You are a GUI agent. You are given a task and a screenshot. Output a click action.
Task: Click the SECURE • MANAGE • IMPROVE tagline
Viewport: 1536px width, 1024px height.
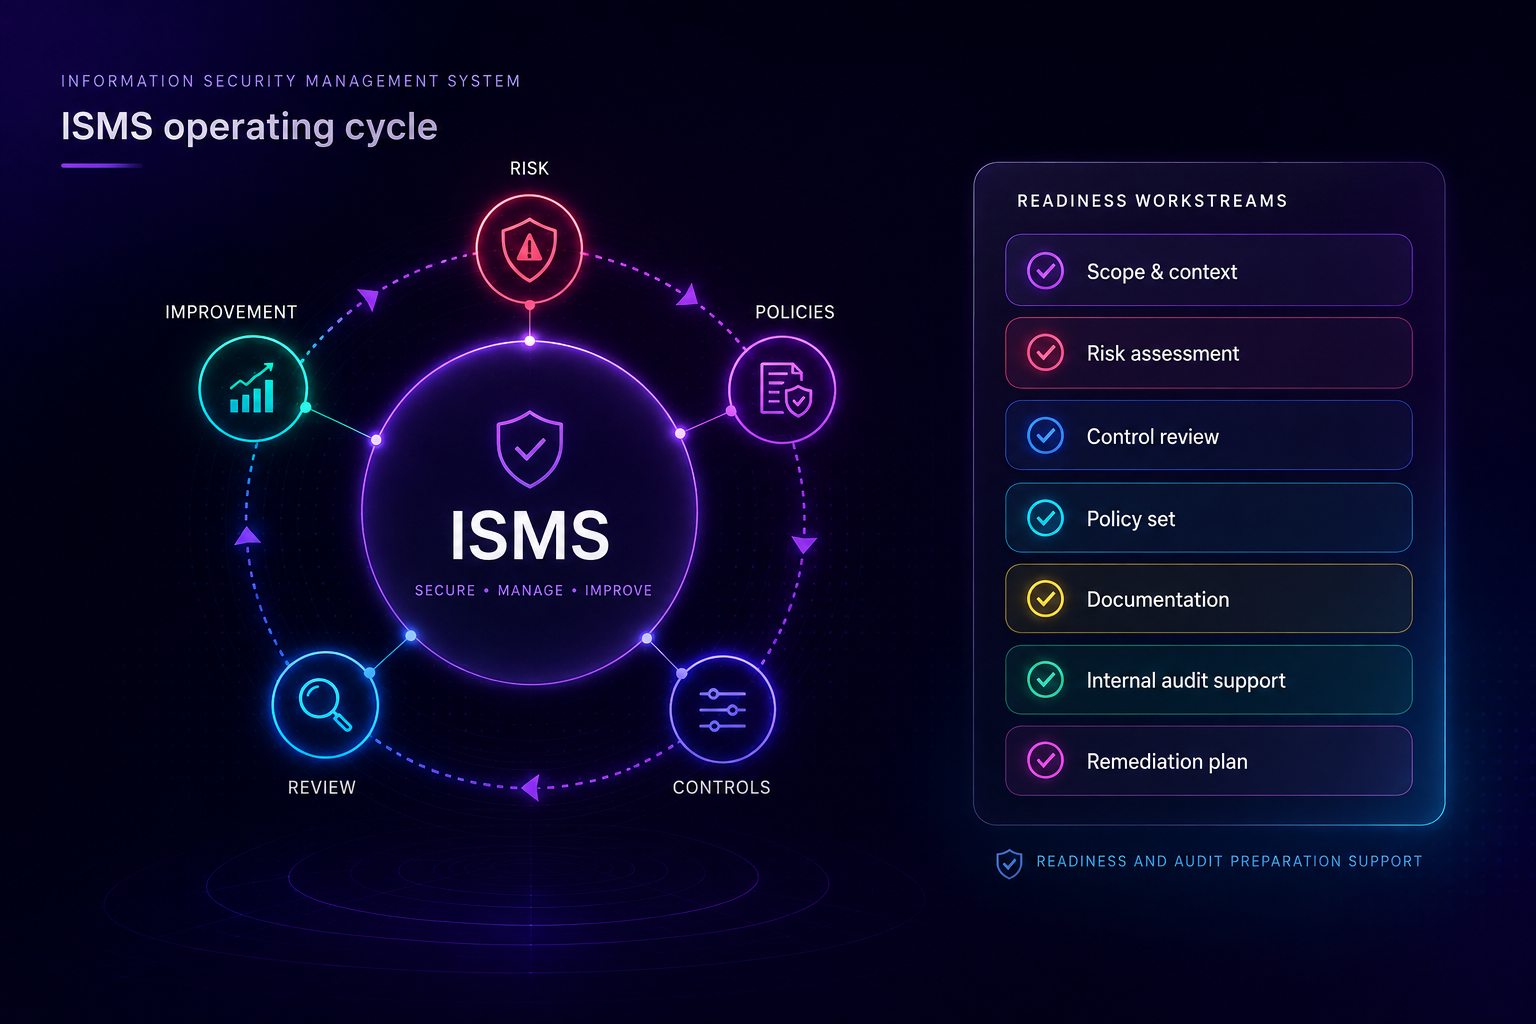pos(533,591)
